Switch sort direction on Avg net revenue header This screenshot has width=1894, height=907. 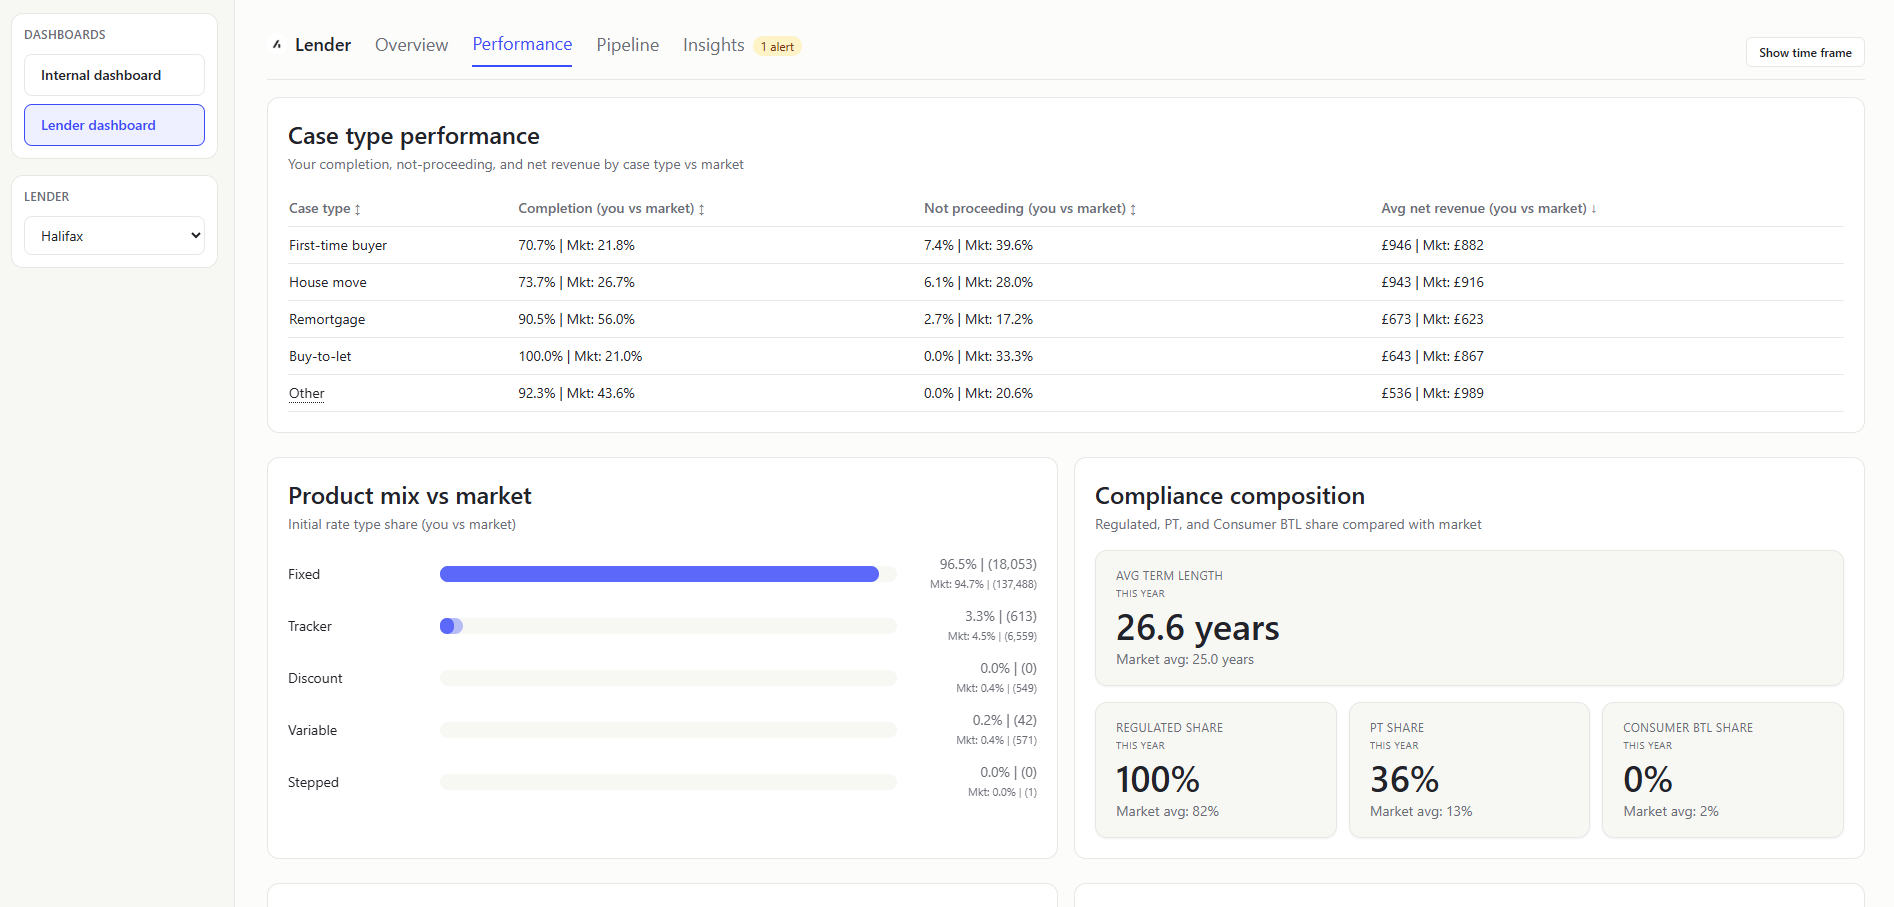tap(1592, 208)
